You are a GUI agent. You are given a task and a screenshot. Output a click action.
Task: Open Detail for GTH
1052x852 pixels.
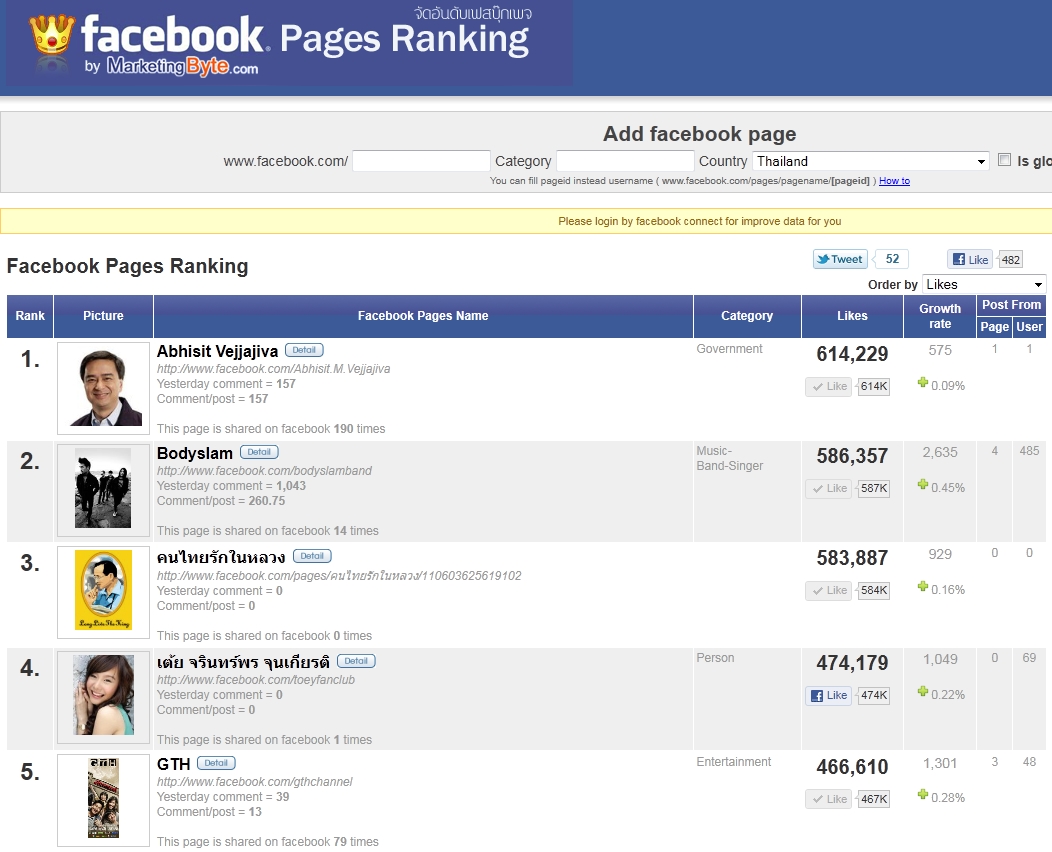click(x=216, y=763)
